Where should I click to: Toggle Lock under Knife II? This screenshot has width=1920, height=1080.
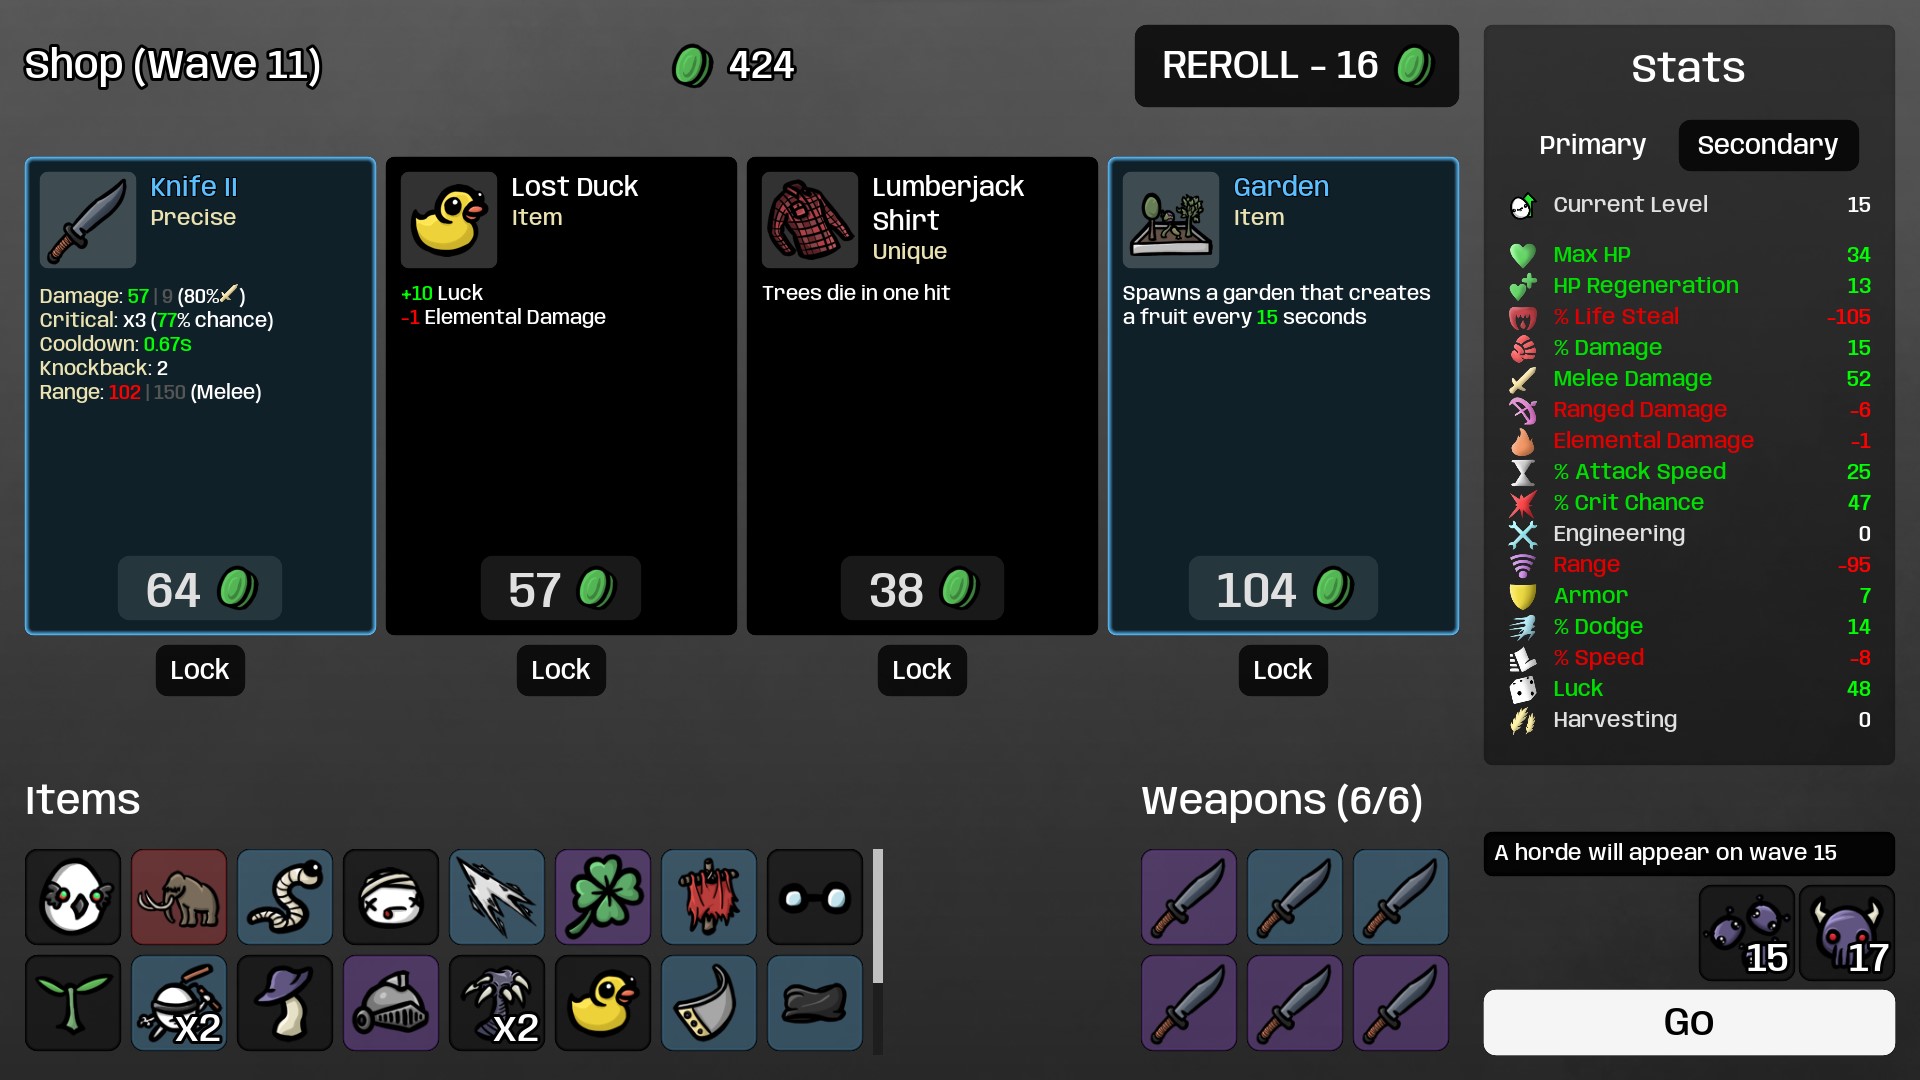coord(200,670)
